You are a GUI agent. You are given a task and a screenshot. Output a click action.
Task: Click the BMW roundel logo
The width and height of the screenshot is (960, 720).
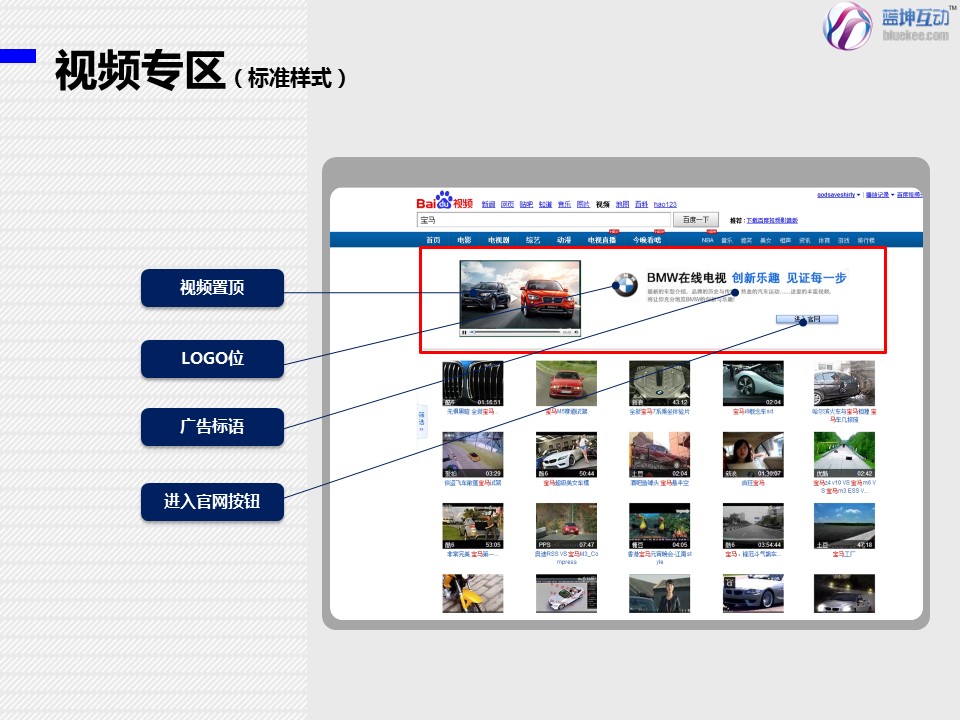pyautogui.click(x=625, y=284)
